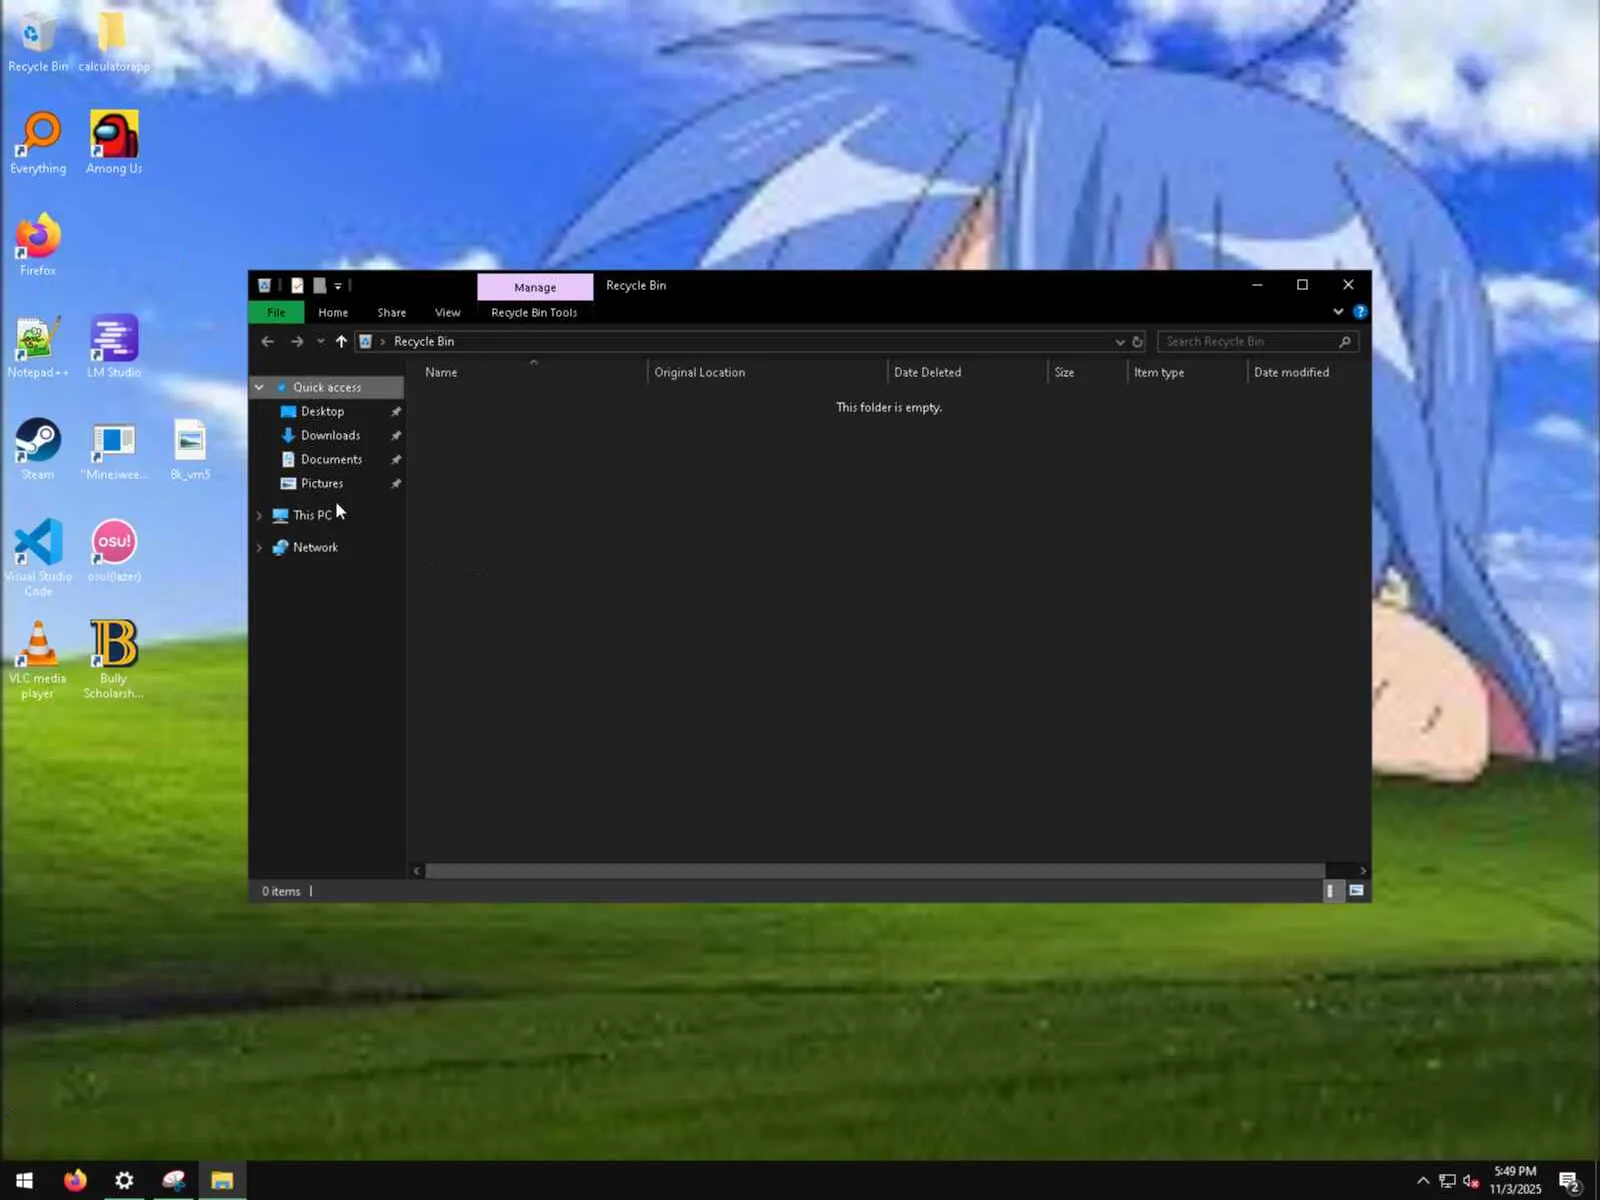Sort by the Date modified column

pyautogui.click(x=1308, y=373)
